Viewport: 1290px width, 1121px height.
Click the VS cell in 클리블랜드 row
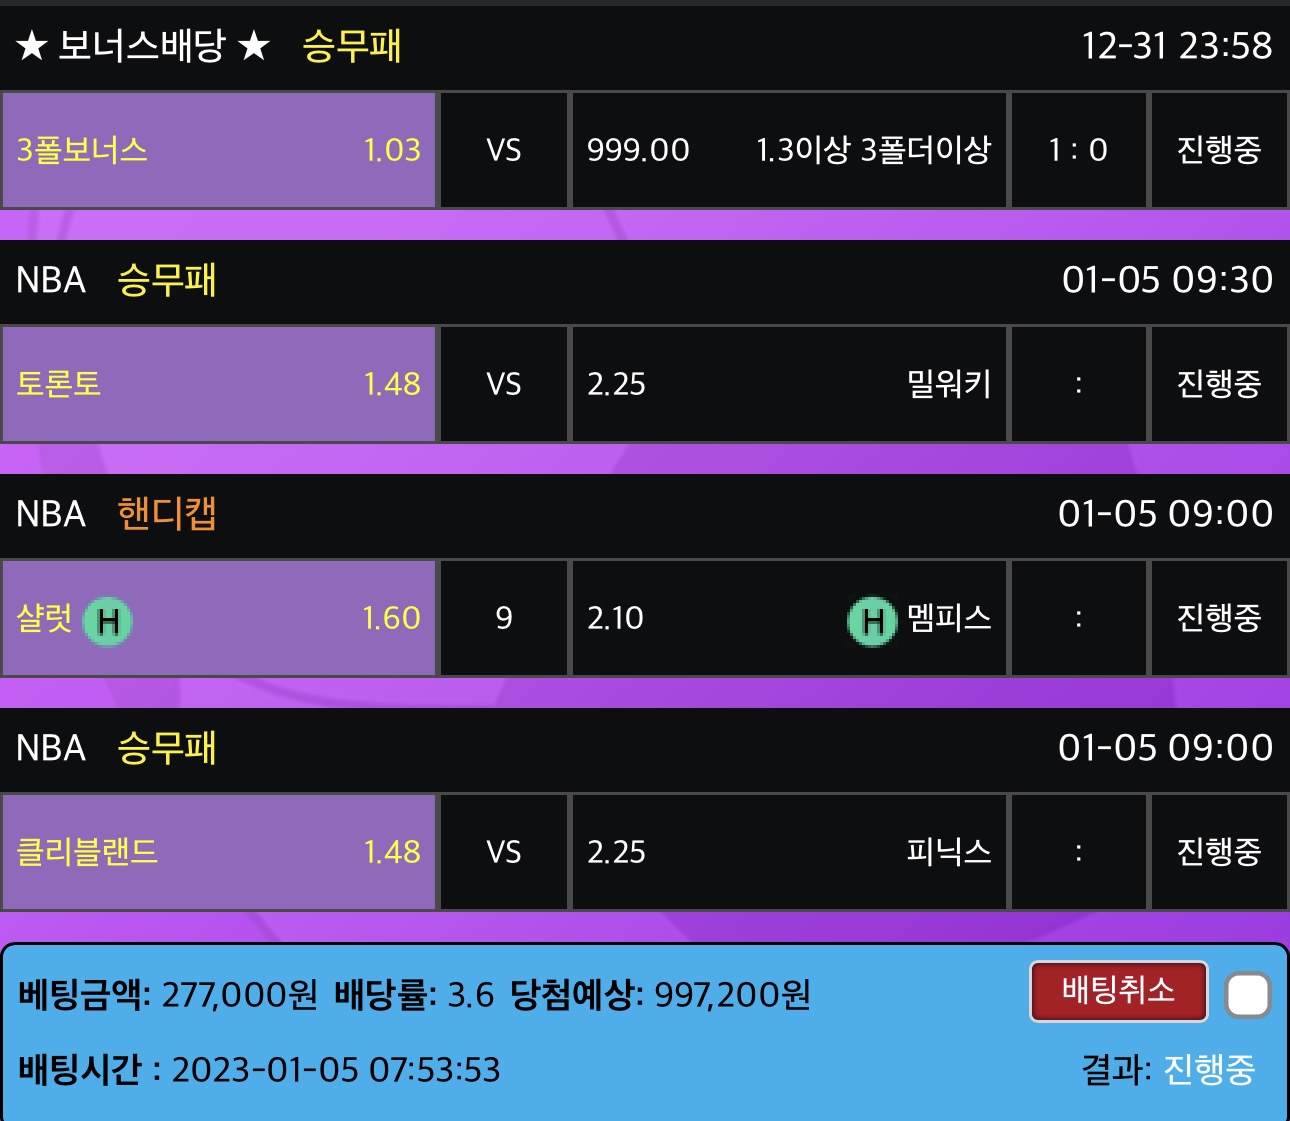click(x=504, y=852)
